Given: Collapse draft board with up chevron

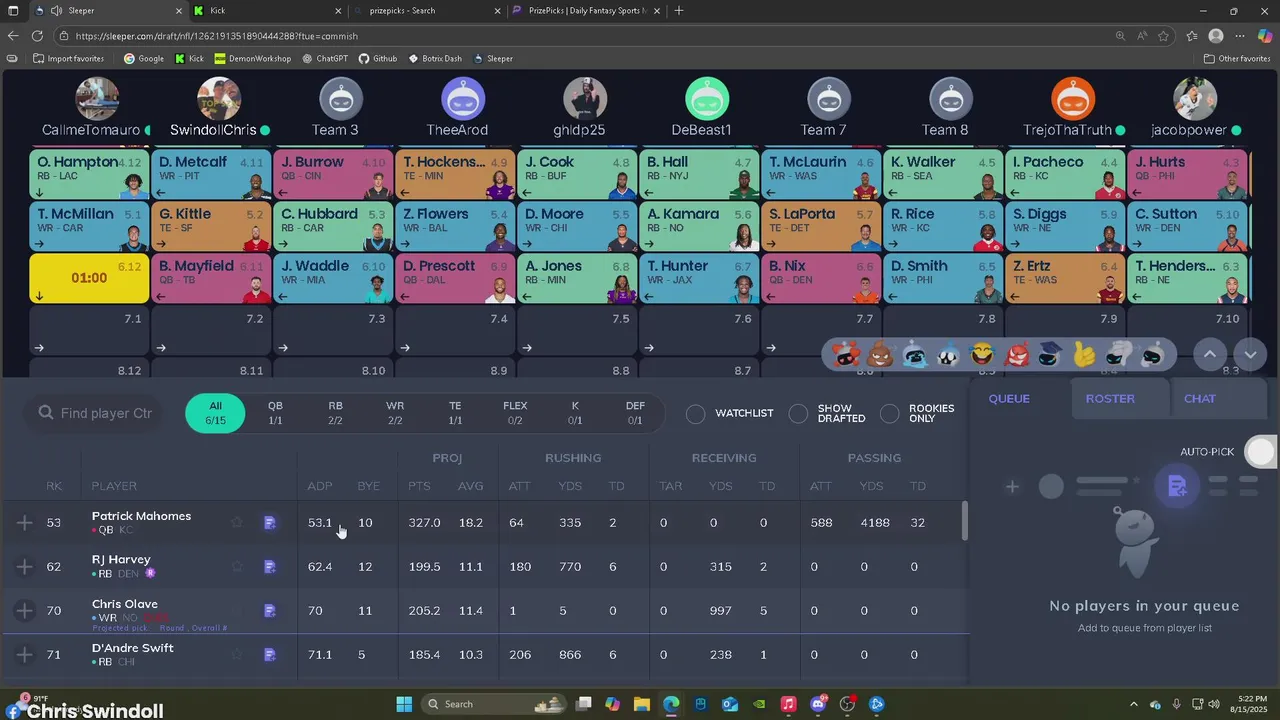Looking at the screenshot, I should (x=1210, y=354).
